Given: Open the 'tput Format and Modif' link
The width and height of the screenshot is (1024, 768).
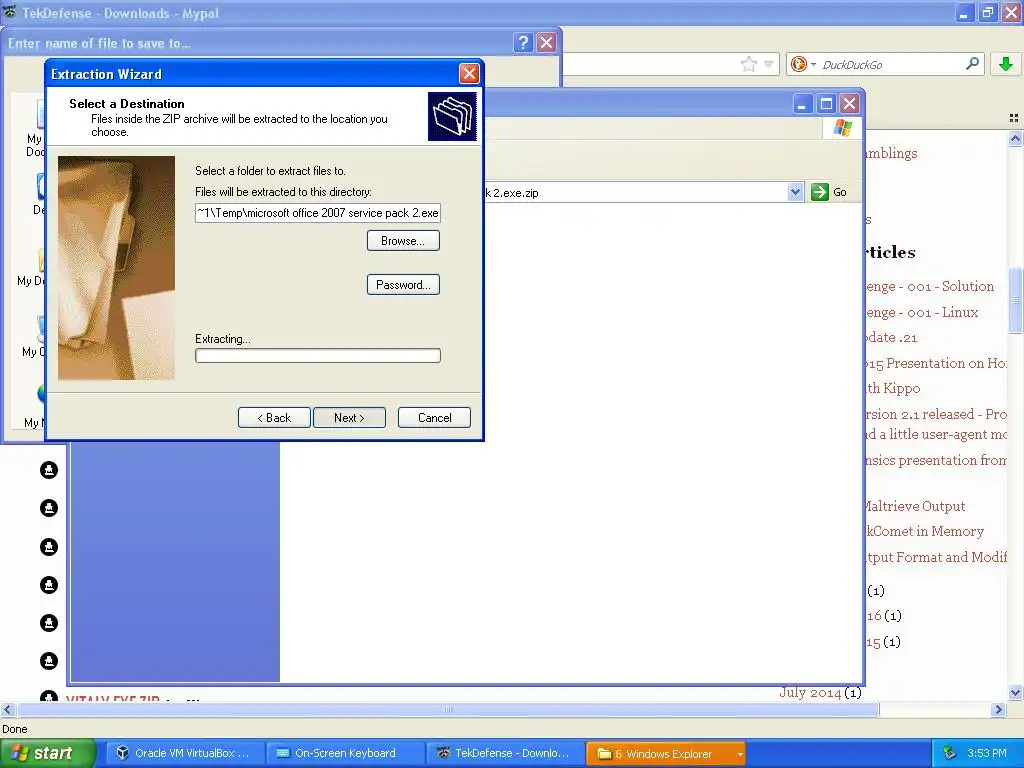Looking at the screenshot, I should tap(936, 557).
